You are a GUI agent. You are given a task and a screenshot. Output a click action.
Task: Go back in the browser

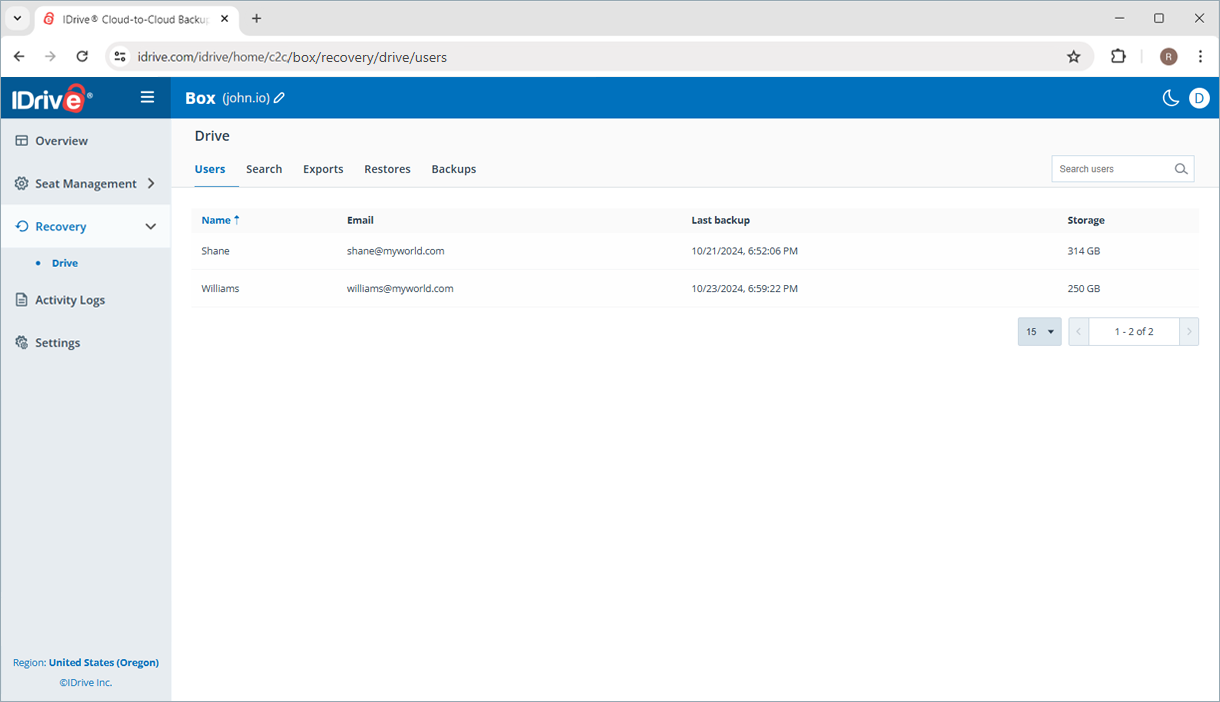point(19,57)
